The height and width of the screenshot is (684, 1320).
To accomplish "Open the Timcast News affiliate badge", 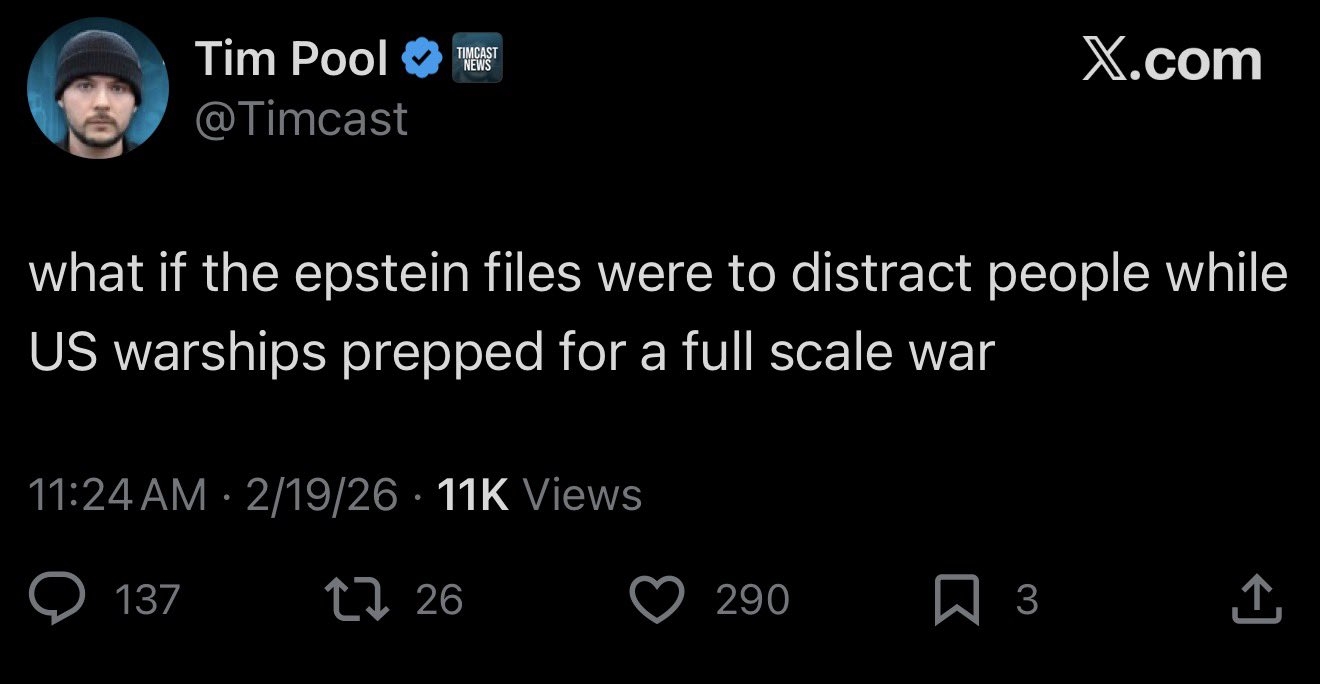I will click(477, 60).
